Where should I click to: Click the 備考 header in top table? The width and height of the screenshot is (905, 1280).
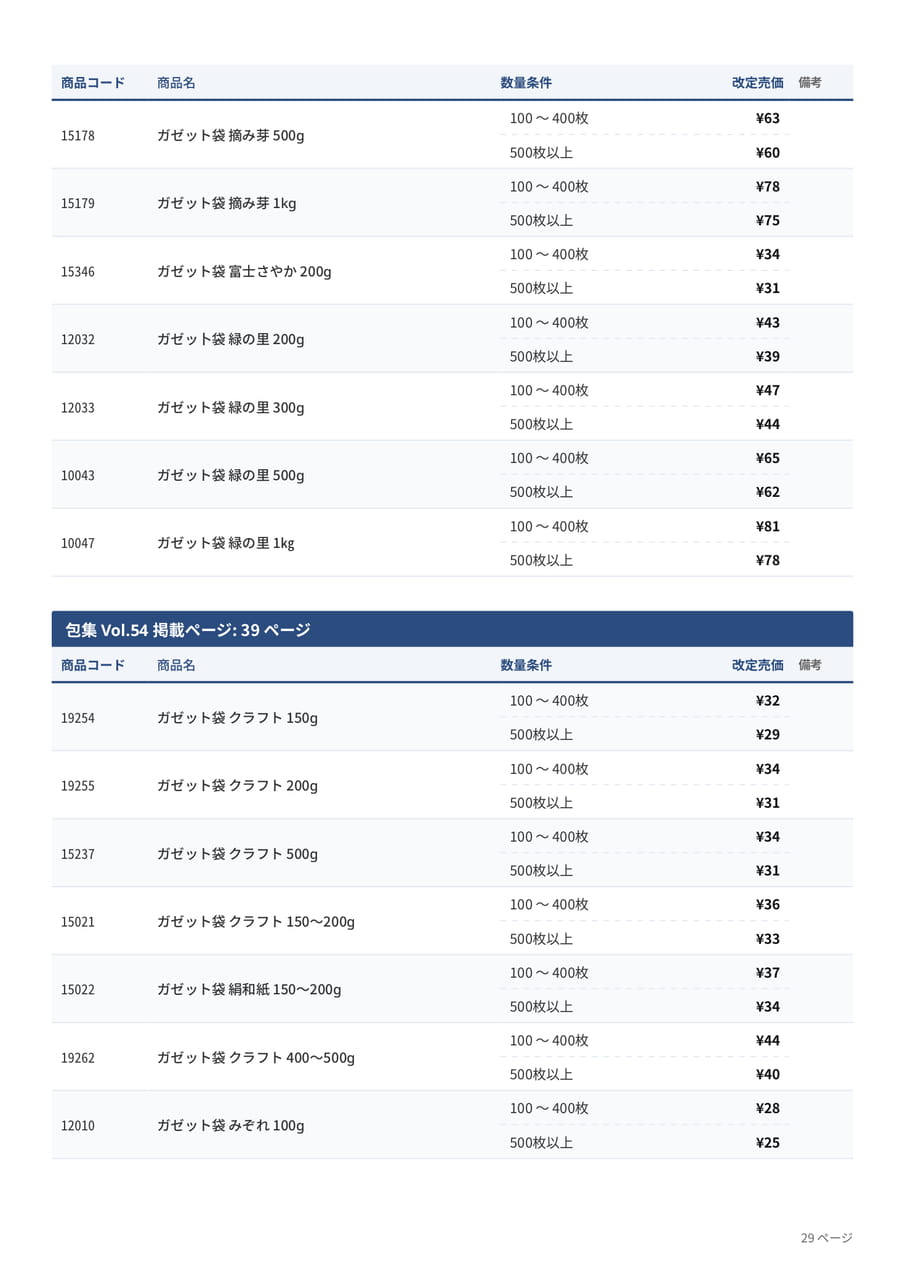tap(810, 83)
